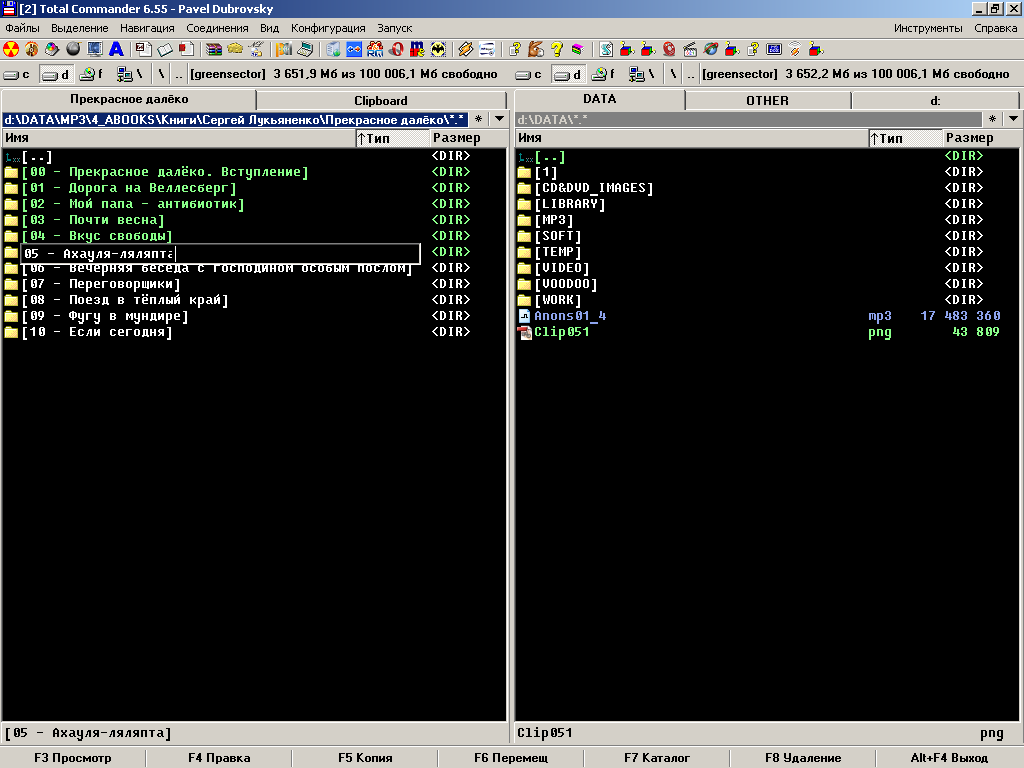Screen dimensions: 1024x768
Task: Click the left panel path bar
Action: tap(235, 120)
